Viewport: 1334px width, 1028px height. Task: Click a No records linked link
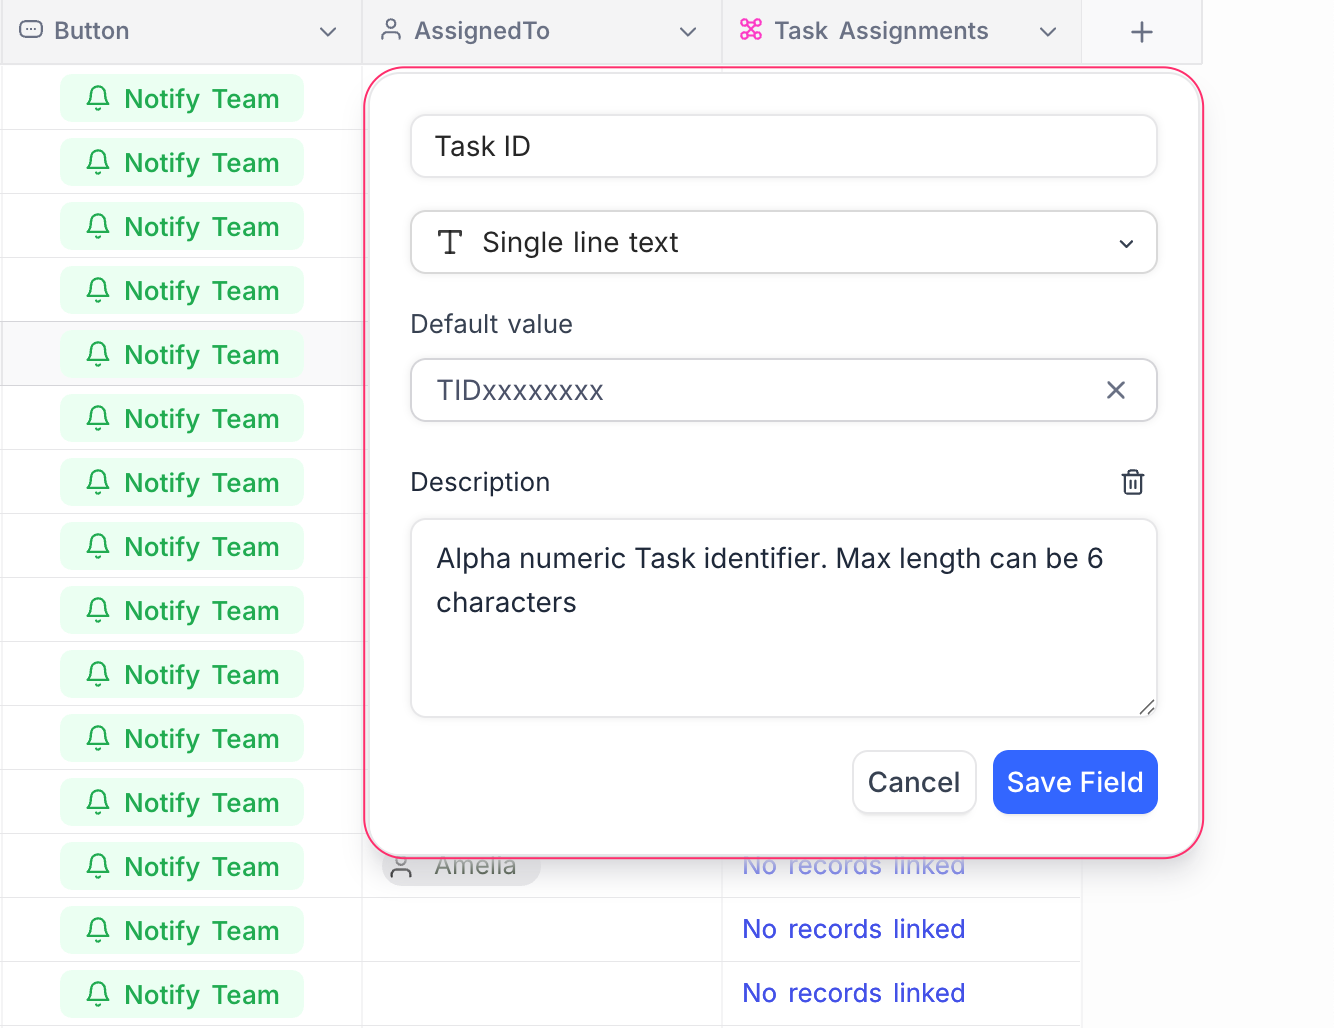(x=853, y=929)
